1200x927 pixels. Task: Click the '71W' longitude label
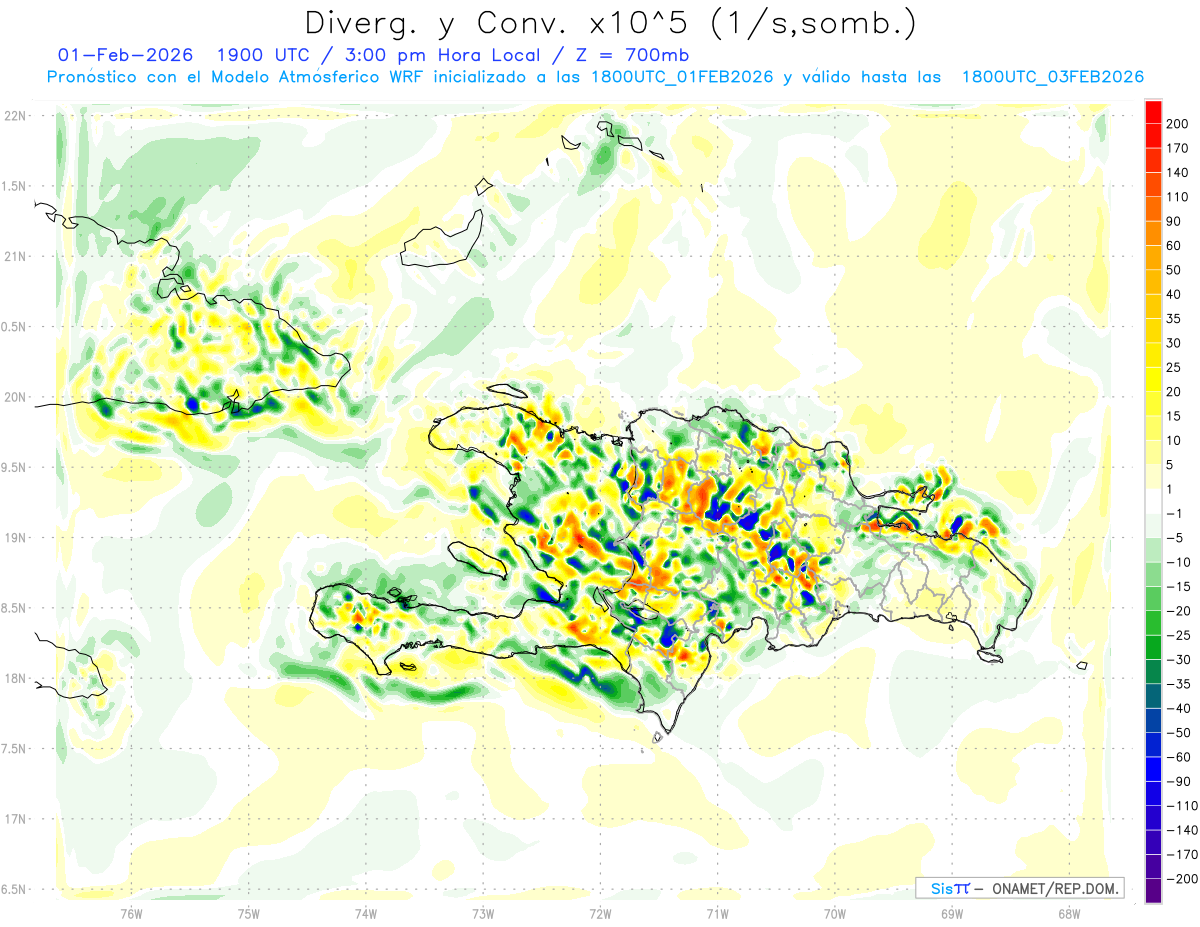coord(717,913)
